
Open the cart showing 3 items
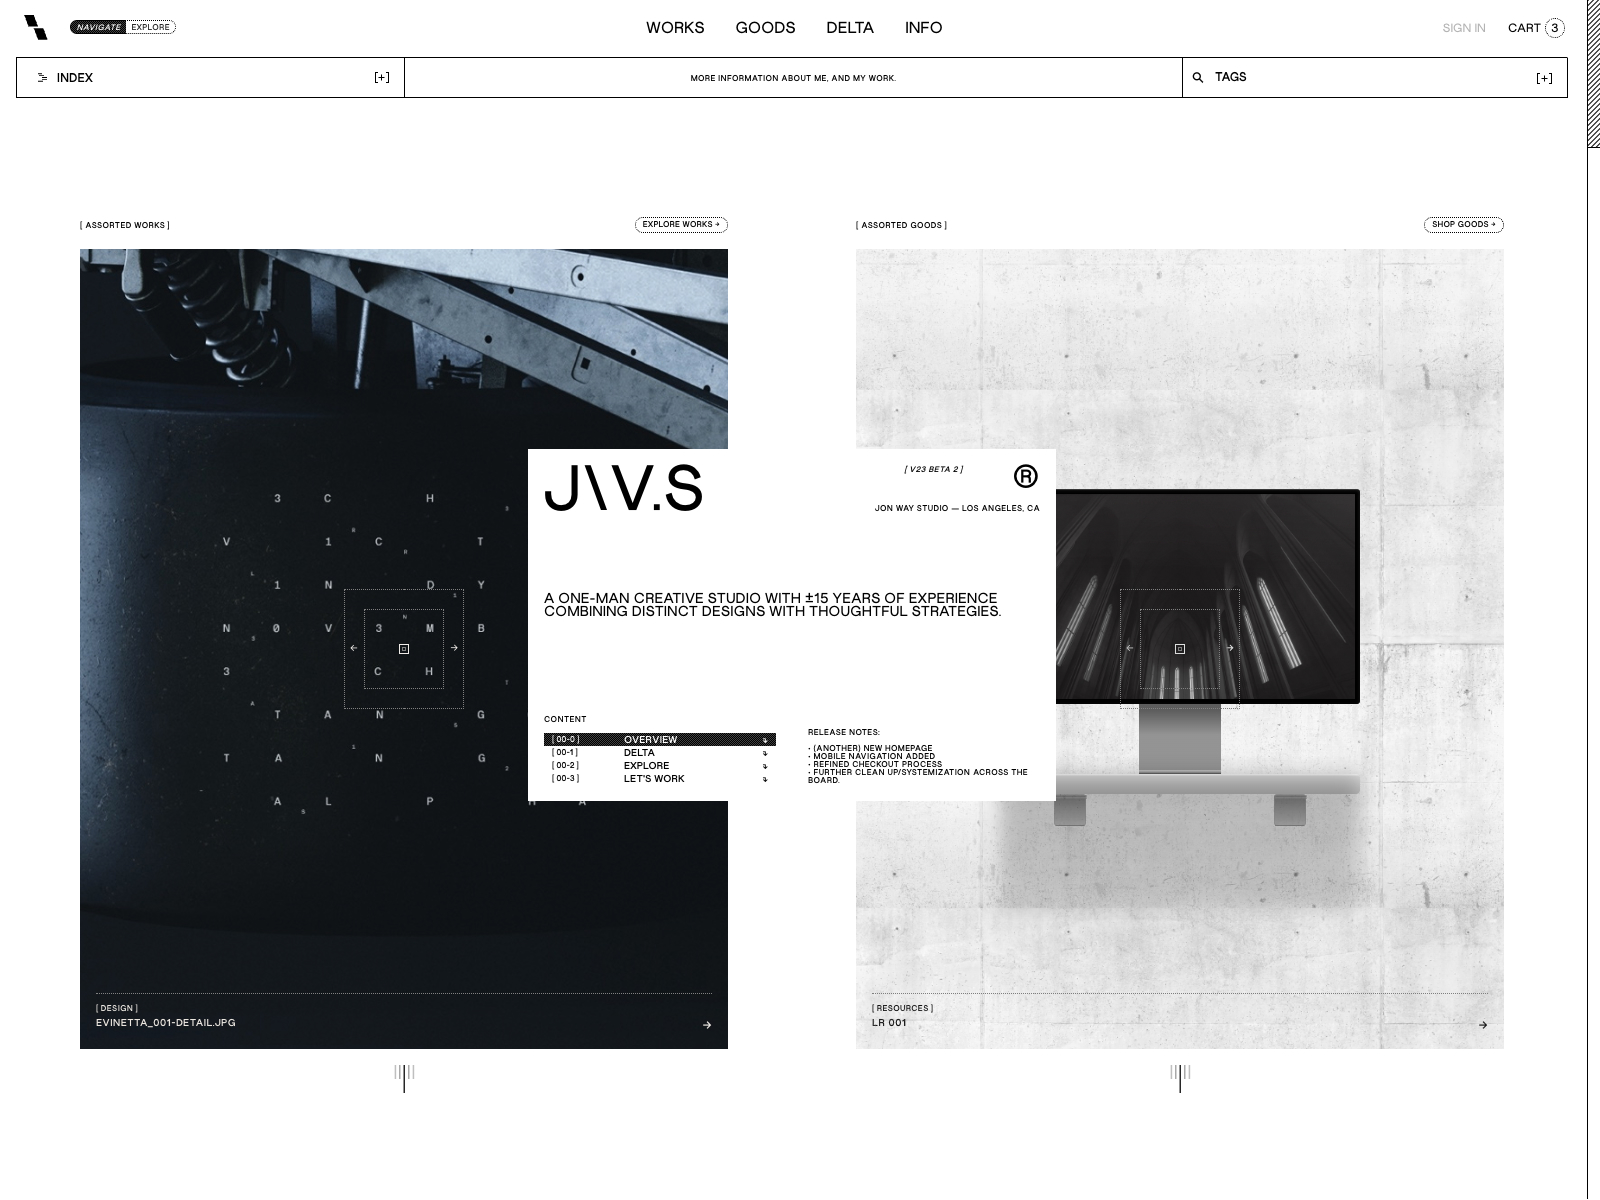pos(1532,27)
